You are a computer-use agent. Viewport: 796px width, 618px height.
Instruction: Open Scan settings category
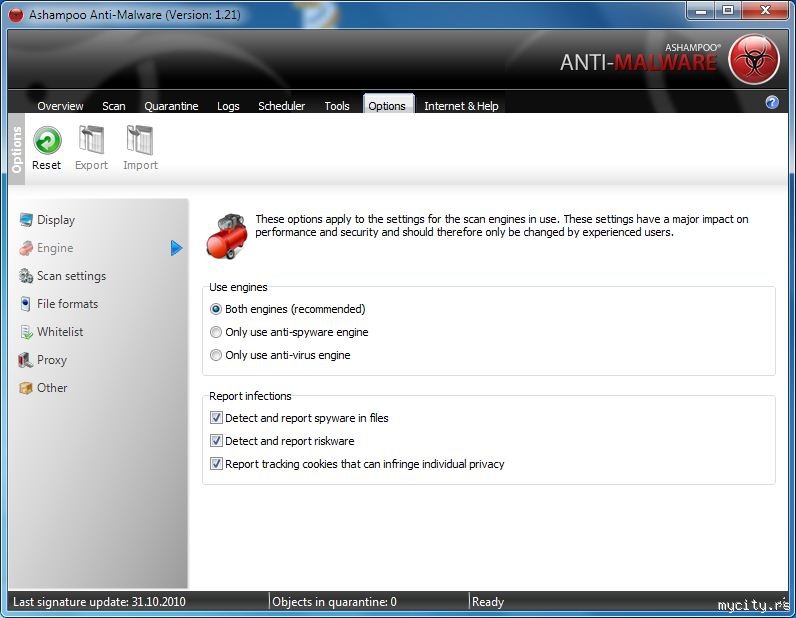click(x=71, y=276)
